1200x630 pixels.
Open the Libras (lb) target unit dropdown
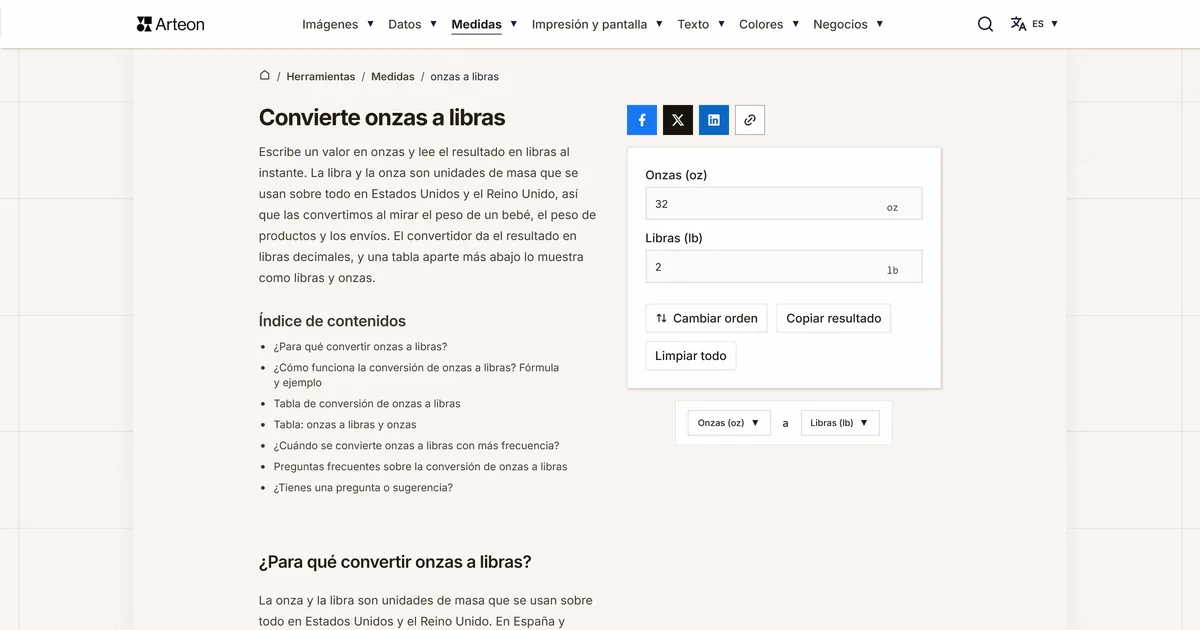(x=840, y=423)
